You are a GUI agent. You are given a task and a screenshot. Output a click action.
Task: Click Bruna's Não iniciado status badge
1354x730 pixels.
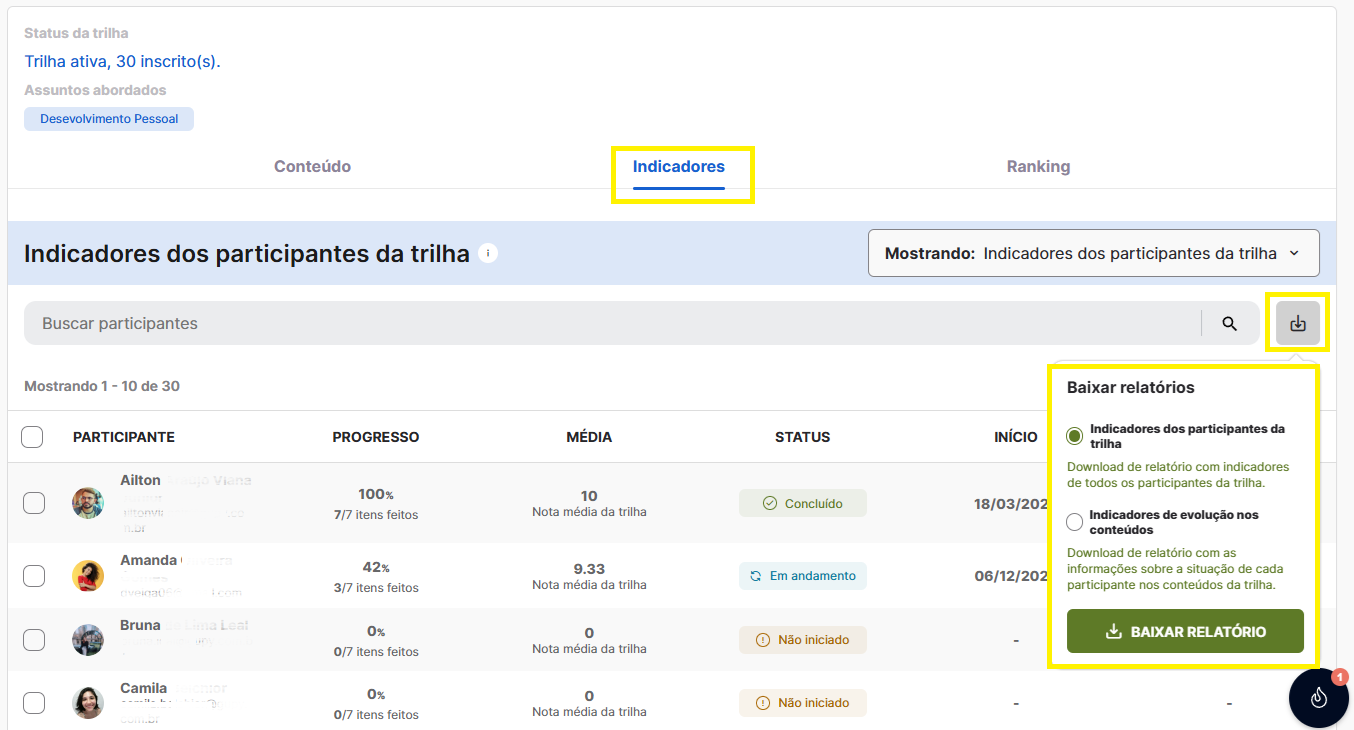click(803, 640)
